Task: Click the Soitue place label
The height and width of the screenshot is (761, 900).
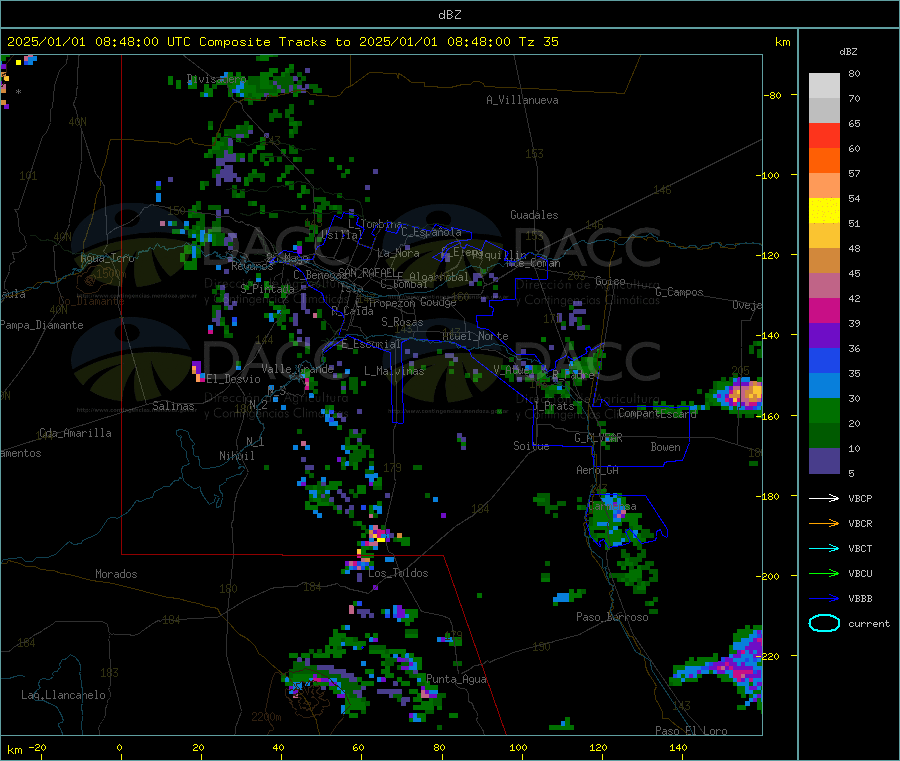Action: point(531,445)
